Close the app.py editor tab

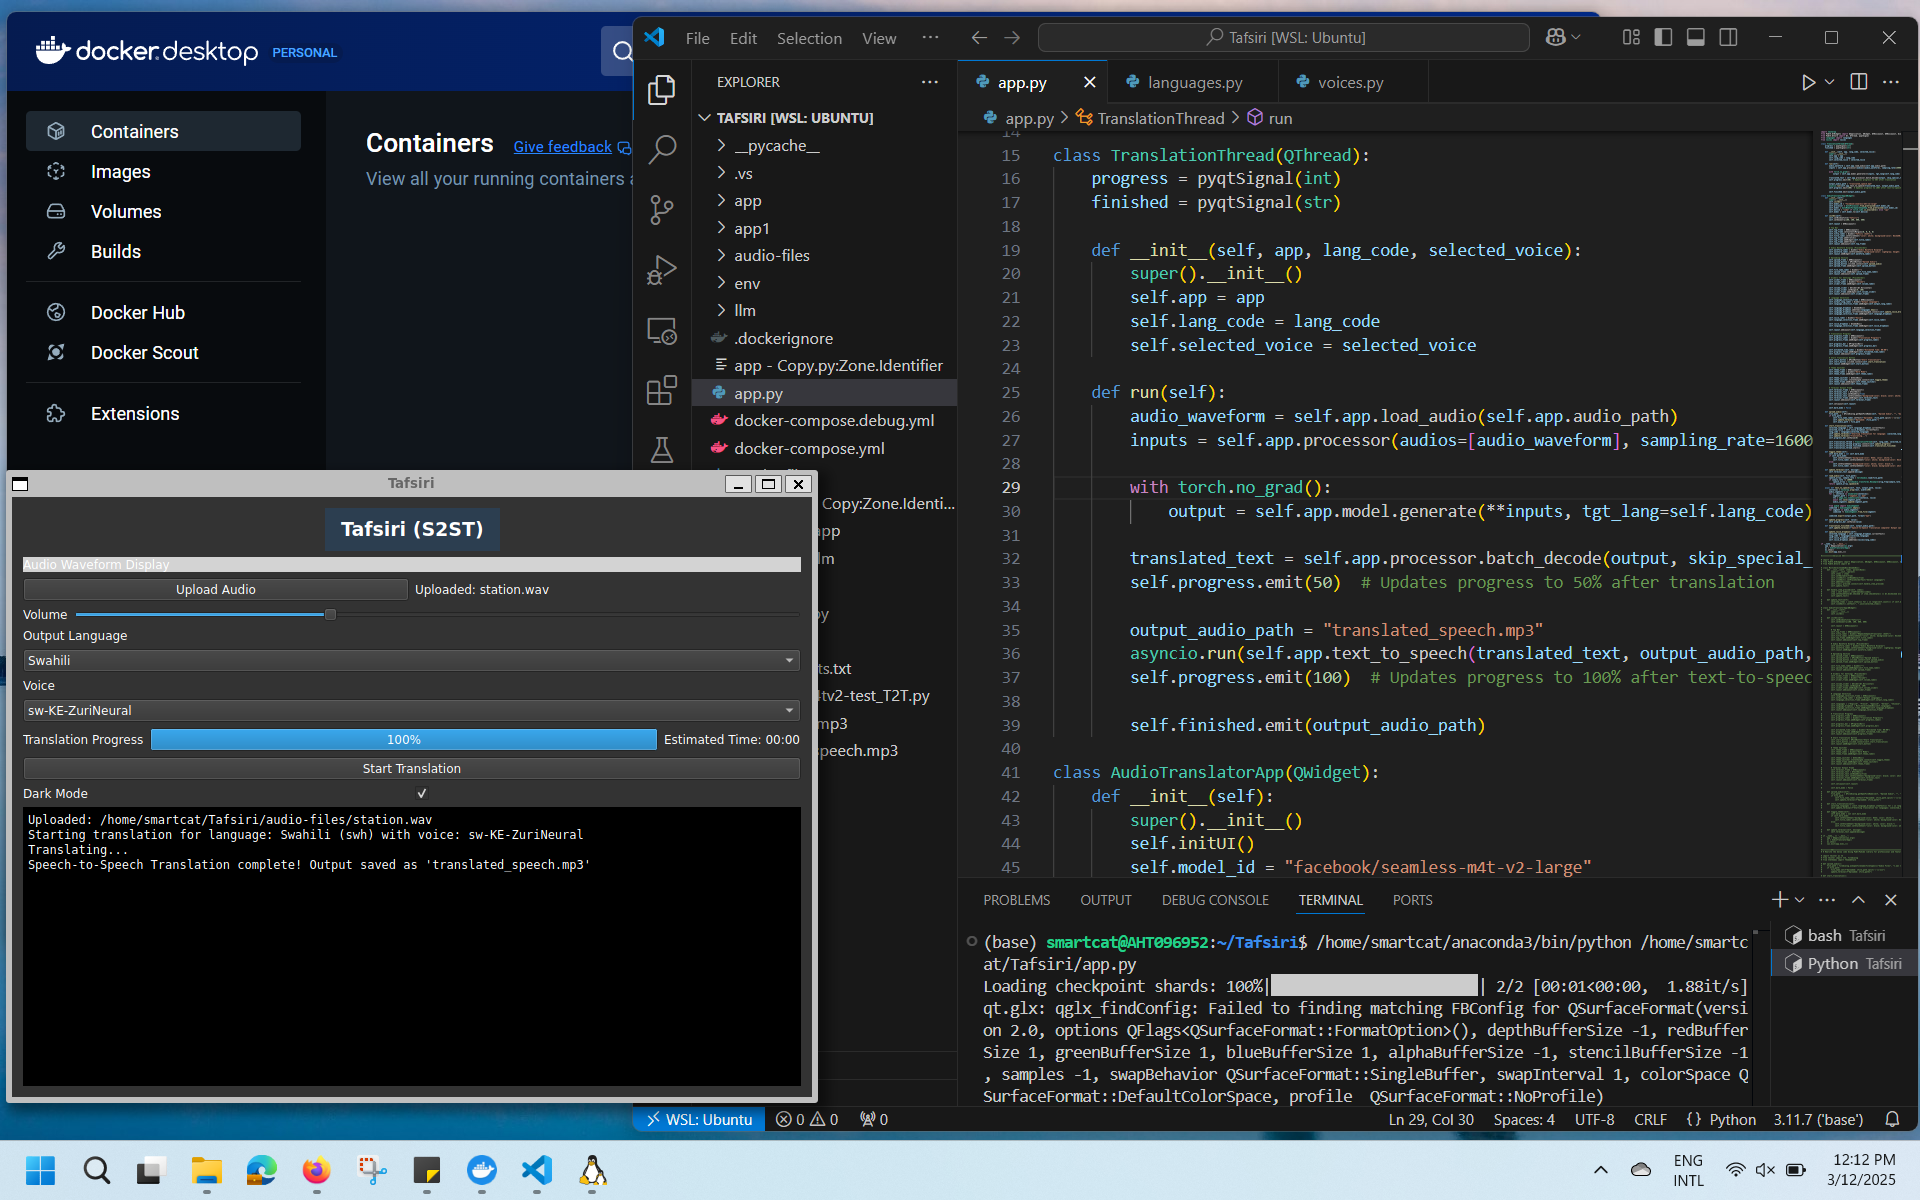tap(1090, 82)
